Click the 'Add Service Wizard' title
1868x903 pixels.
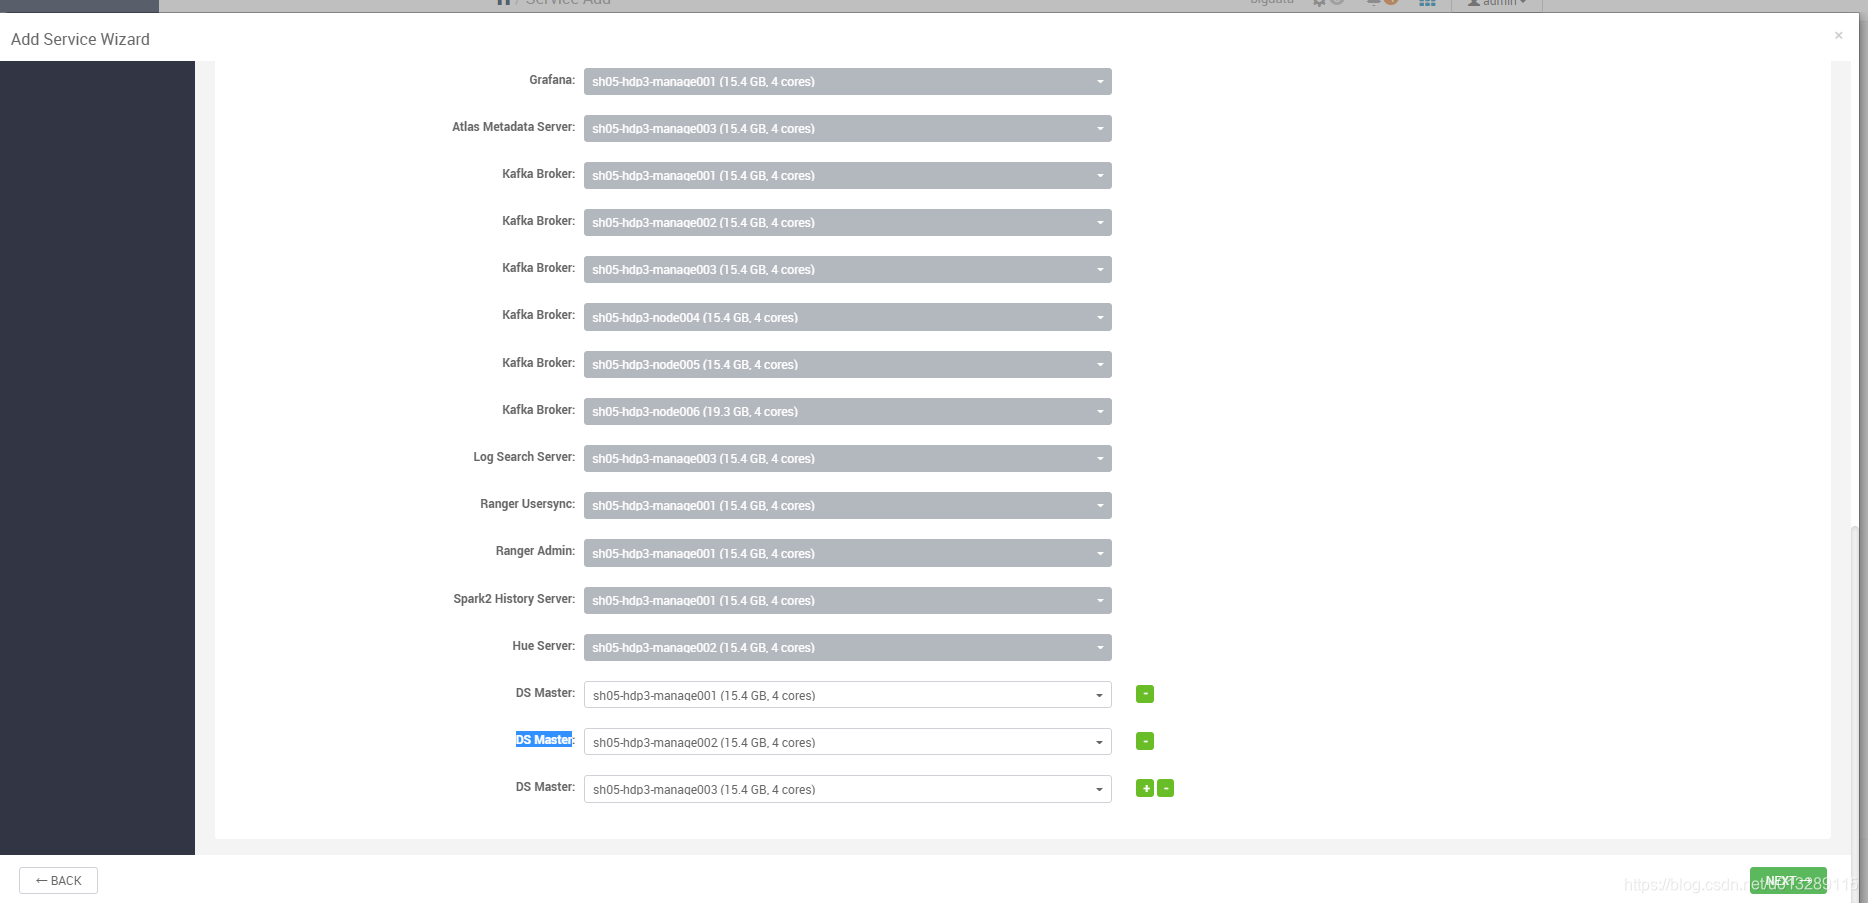pos(80,39)
